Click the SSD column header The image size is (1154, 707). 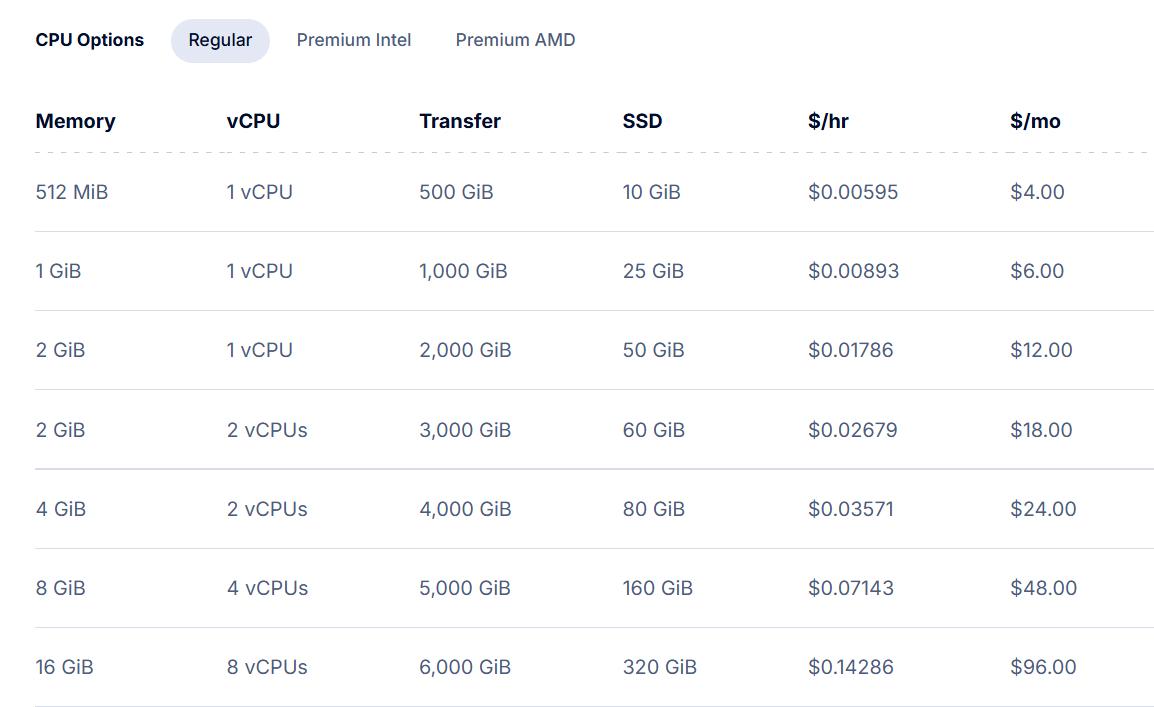(x=642, y=121)
